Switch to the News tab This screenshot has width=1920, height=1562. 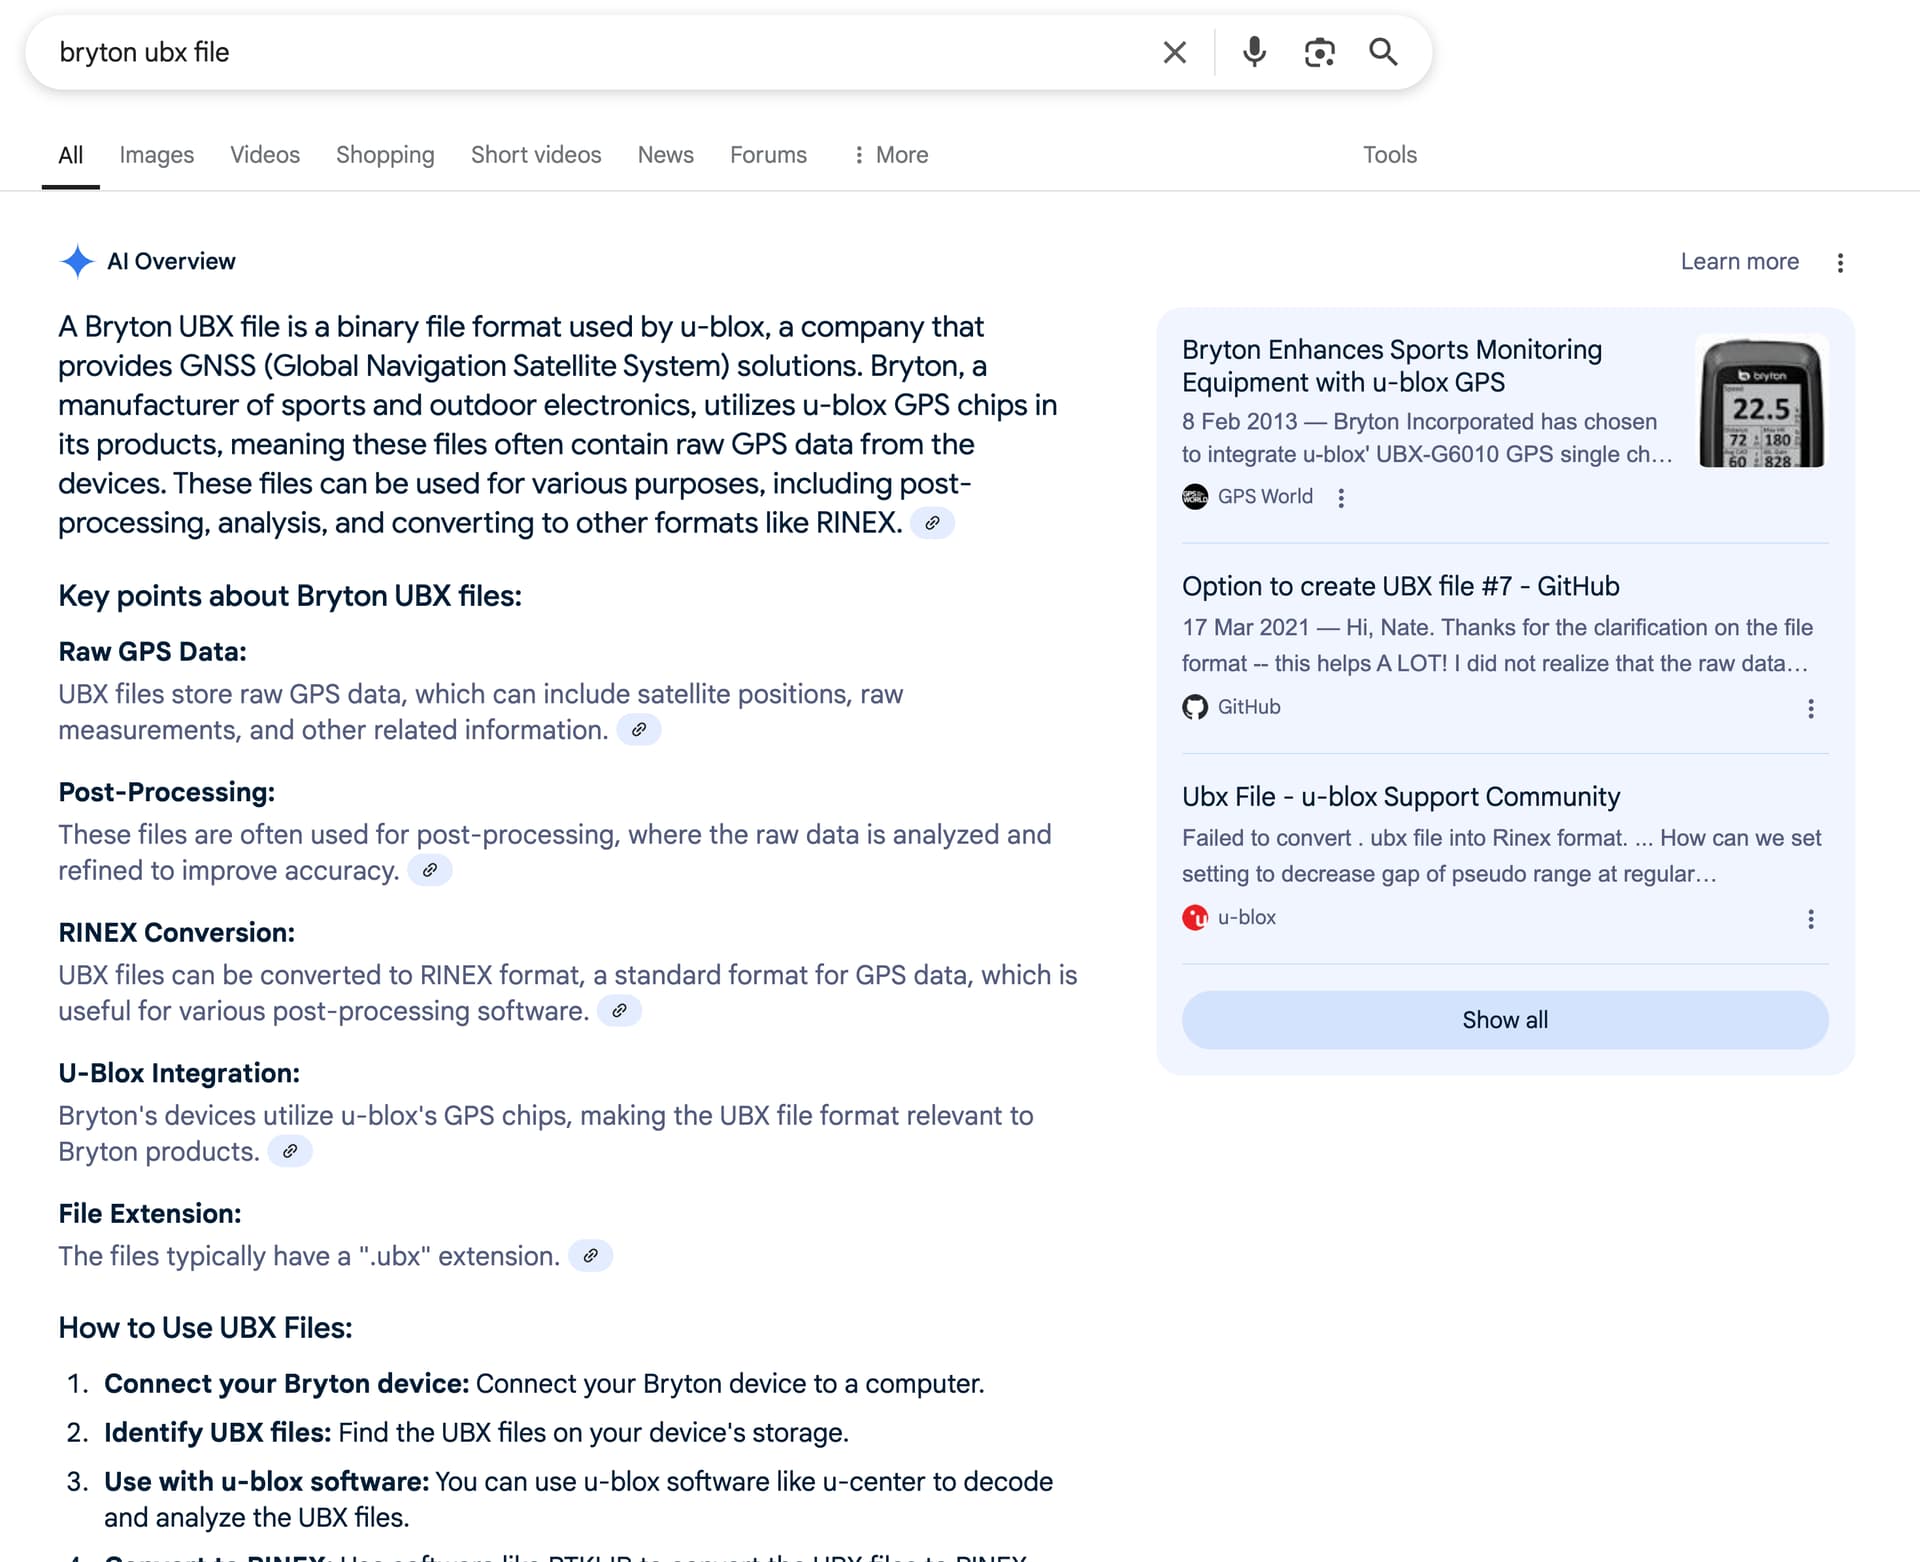[665, 155]
